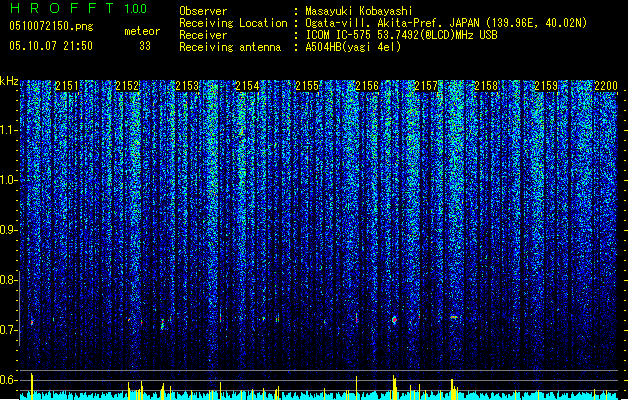Click the 2152 time marker
The image size is (629, 400).
[x=127, y=86]
